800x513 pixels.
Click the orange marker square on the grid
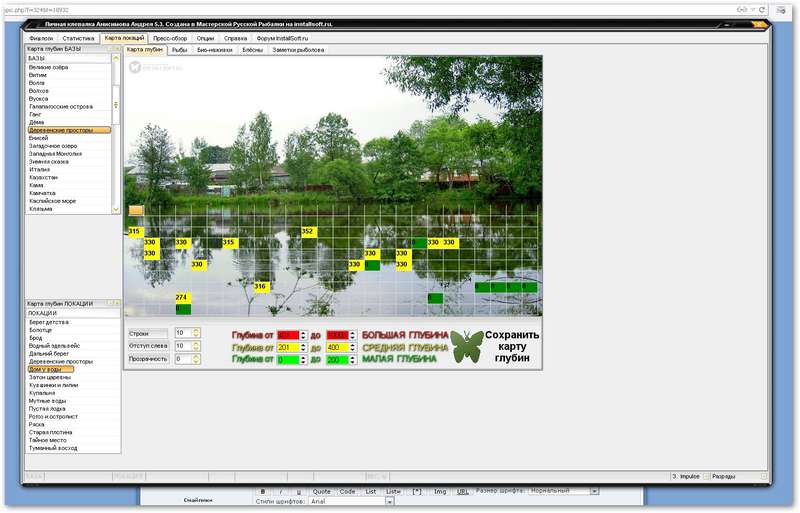click(x=136, y=210)
